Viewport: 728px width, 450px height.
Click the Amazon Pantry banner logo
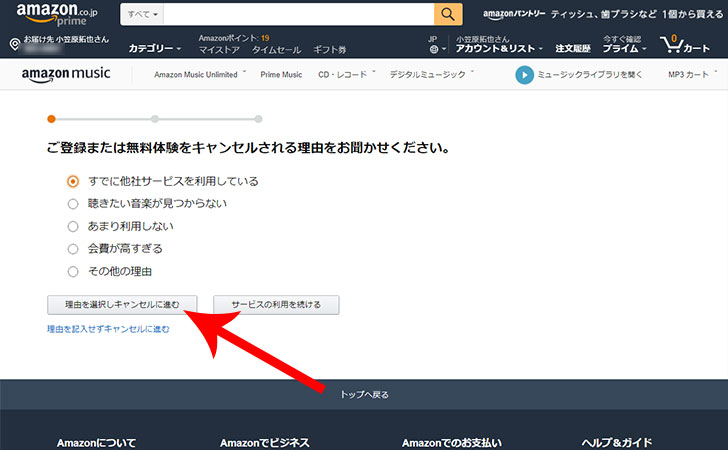pyautogui.click(x=514, y=14)
